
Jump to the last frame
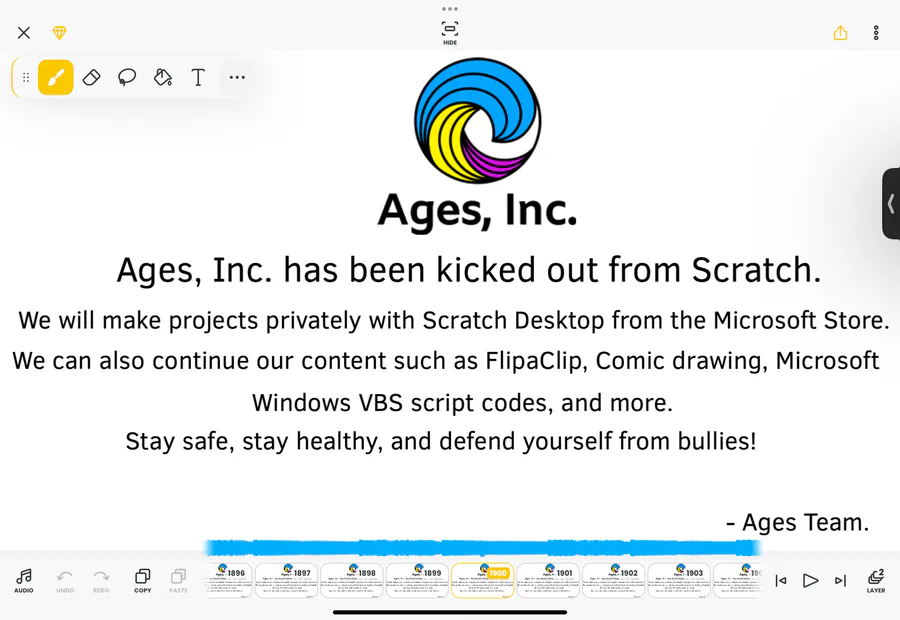(840, 581)
